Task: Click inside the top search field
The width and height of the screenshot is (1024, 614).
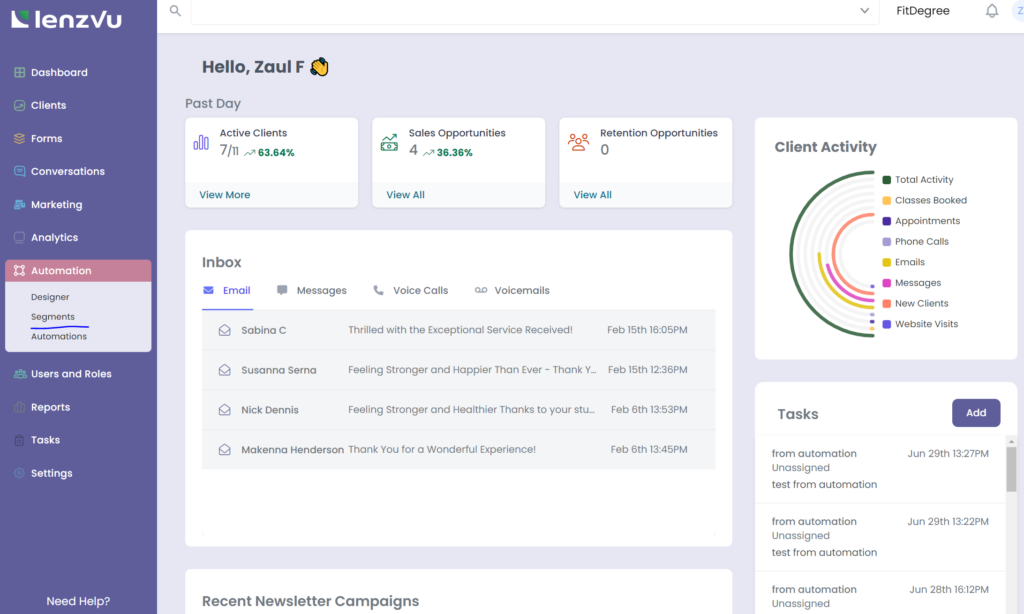Action: pos(520,11)
